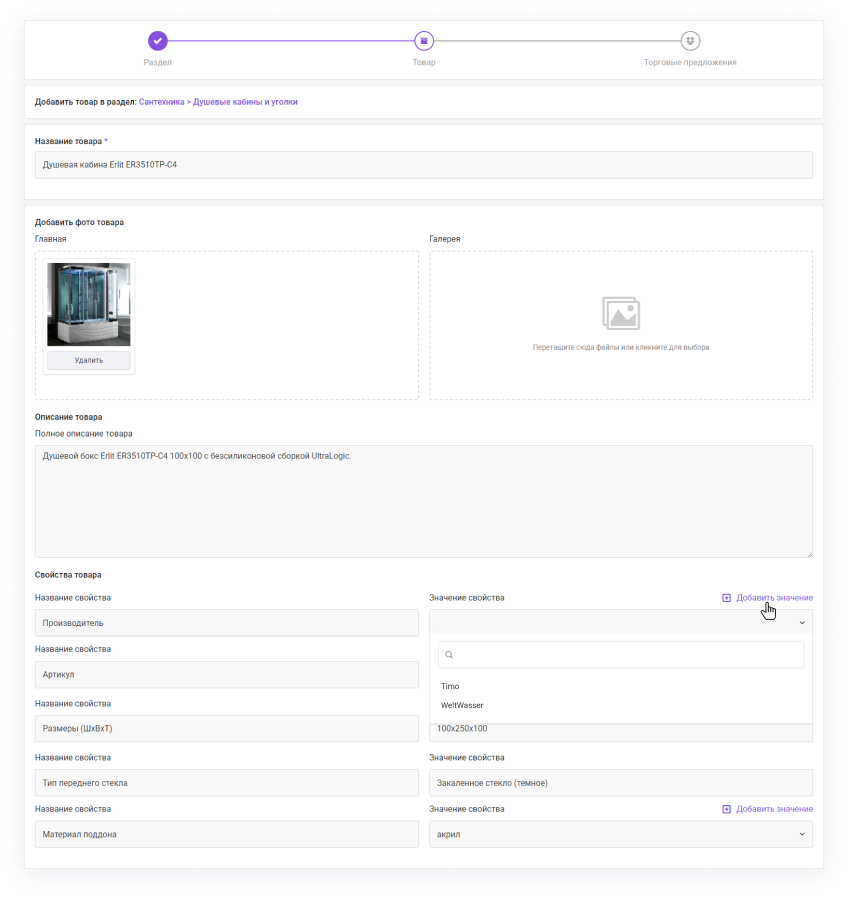Screen dimensions: 848x897
Task: Focus the Полное описание товара text area
Action: click(423, 501)
